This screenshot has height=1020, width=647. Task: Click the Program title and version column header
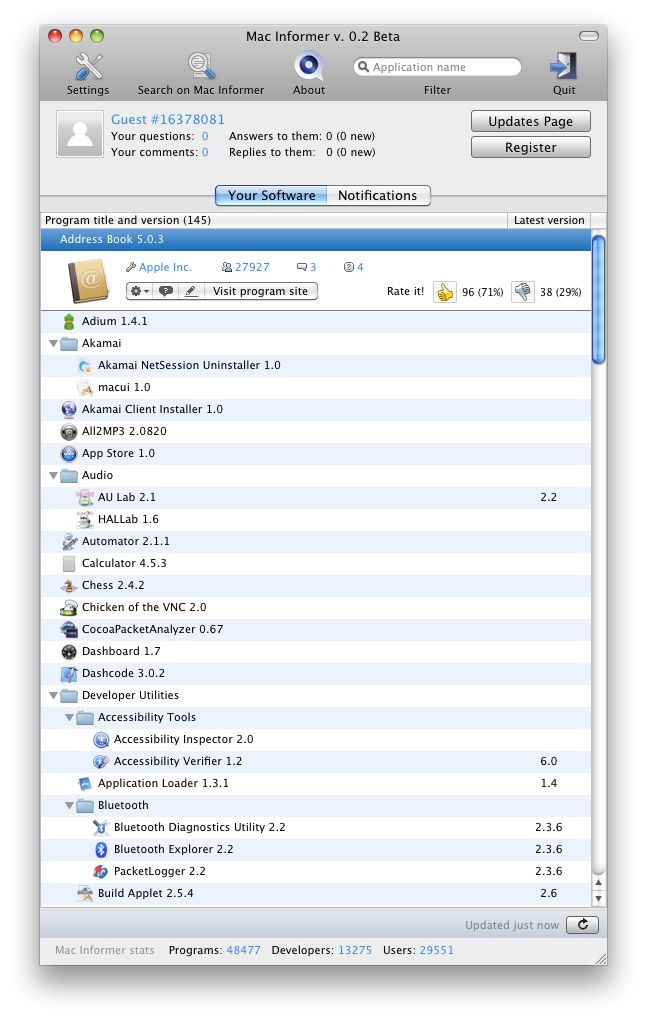274,220
